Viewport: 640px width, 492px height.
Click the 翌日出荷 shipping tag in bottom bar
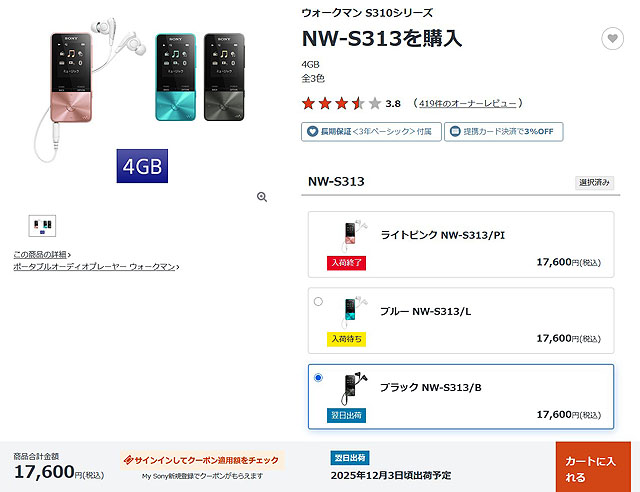point(350,458)
